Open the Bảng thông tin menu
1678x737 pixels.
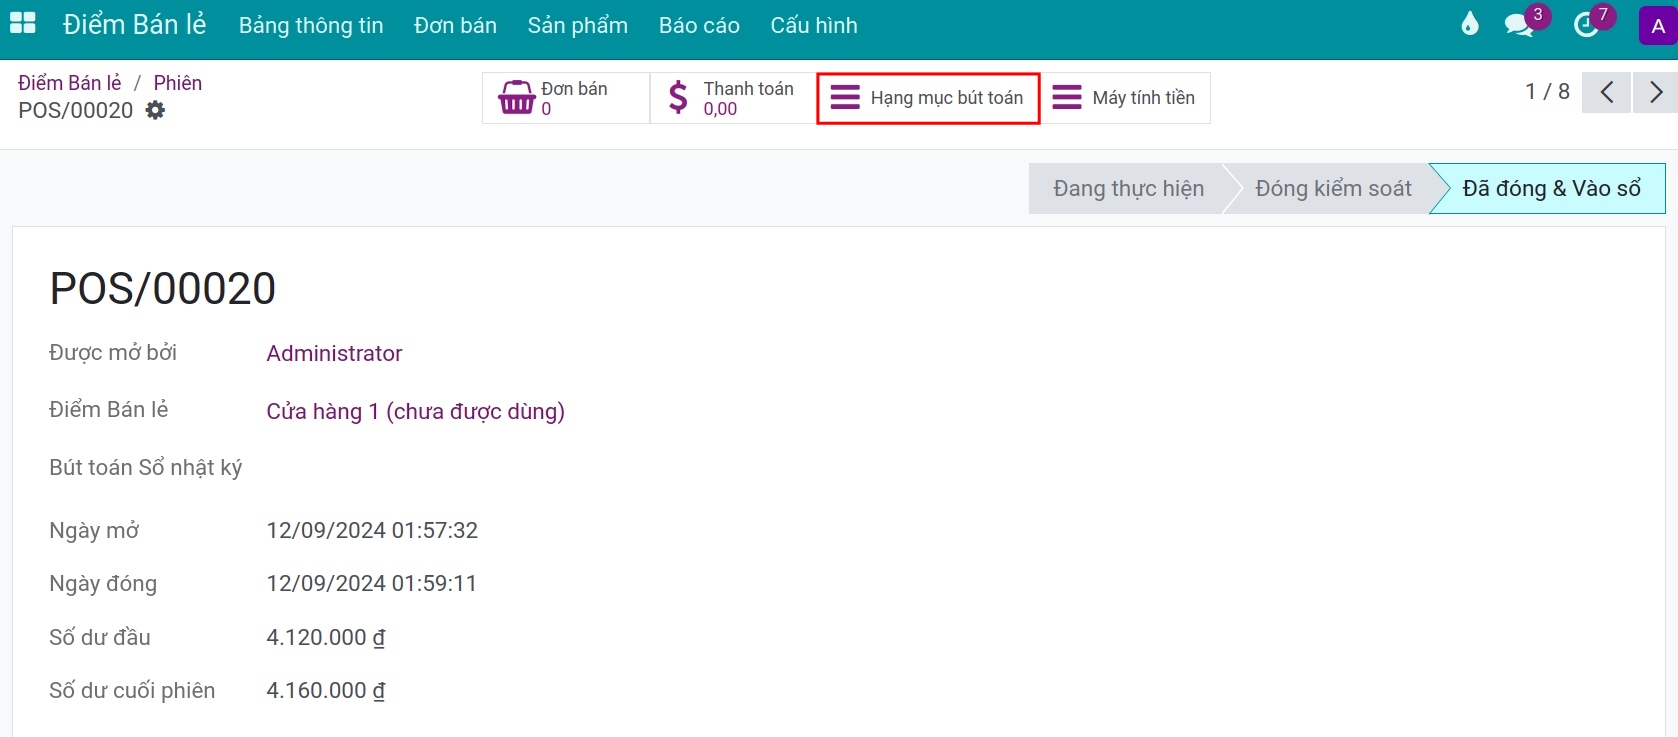coord(311,26)
